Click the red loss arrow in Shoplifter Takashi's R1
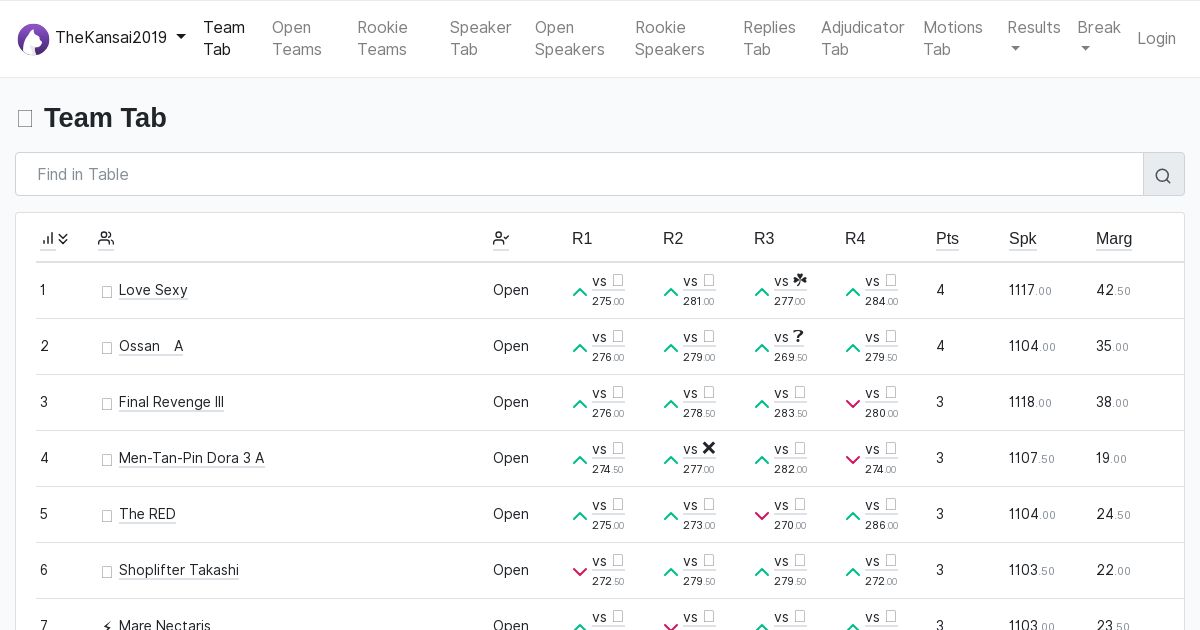1200x630 pixels. (580, 572)
